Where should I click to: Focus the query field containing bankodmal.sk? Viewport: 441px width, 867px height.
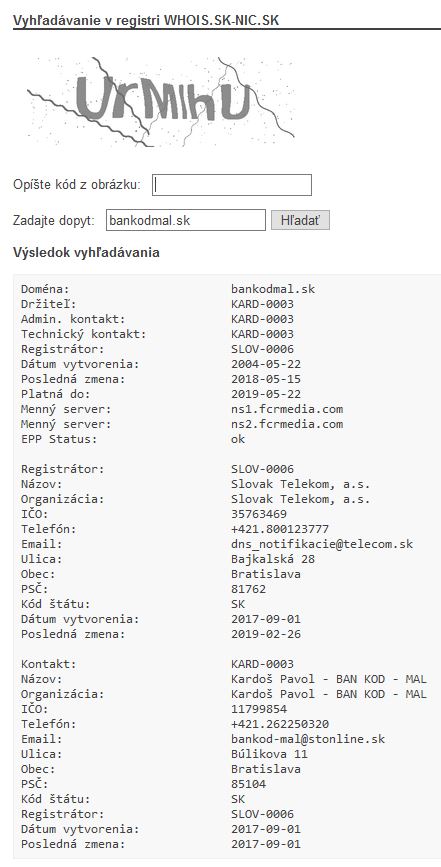click(x=186, y=220)
